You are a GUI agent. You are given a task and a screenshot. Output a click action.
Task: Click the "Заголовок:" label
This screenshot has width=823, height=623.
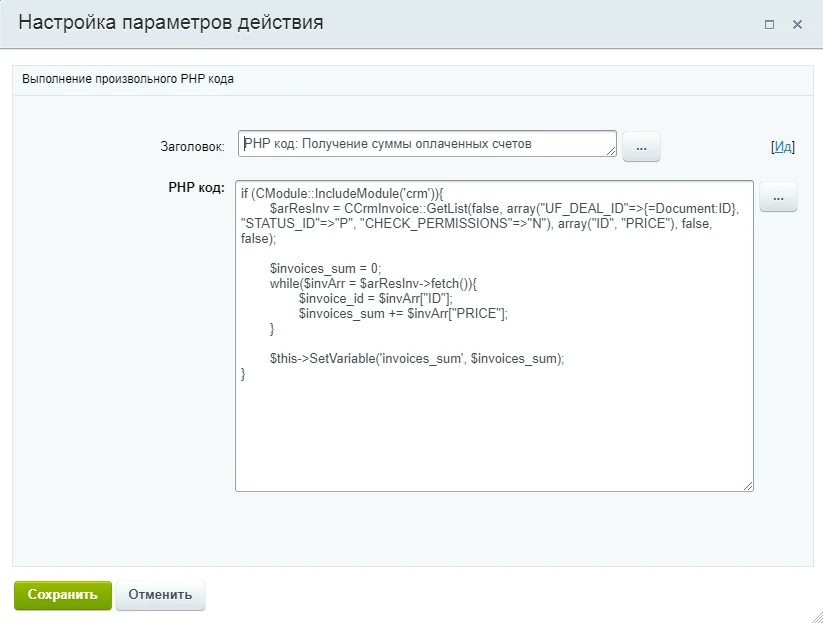(x=192, y=146)
